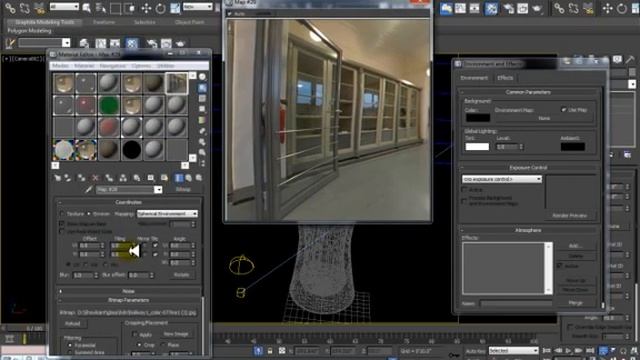
Task: Click Put to Library icon
Action: [137, 178]
